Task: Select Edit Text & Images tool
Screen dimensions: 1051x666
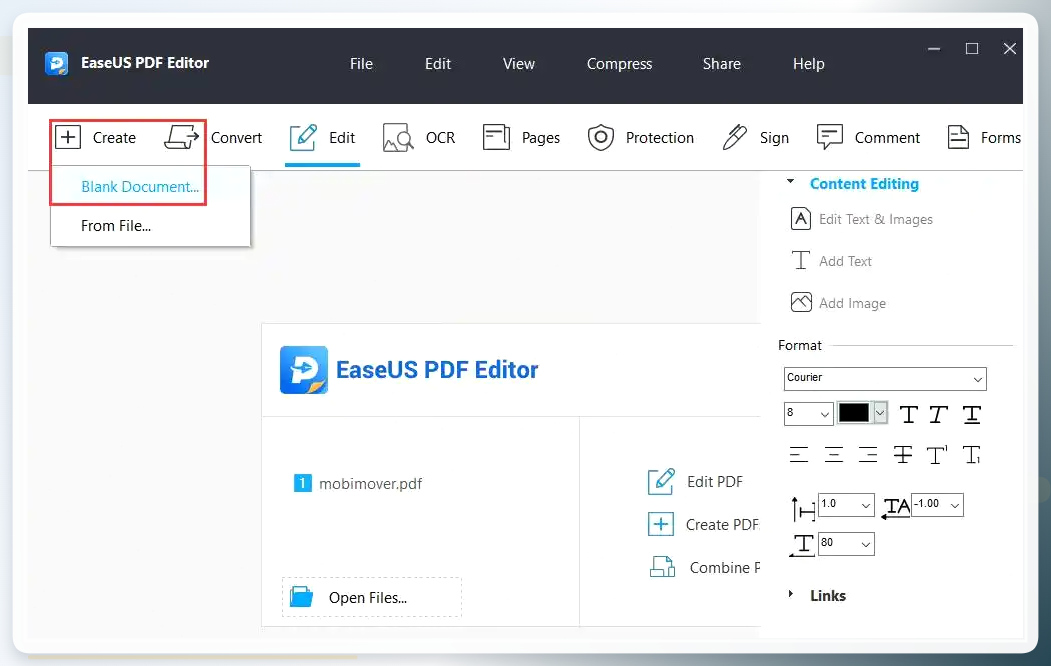Action: point(862,219)
